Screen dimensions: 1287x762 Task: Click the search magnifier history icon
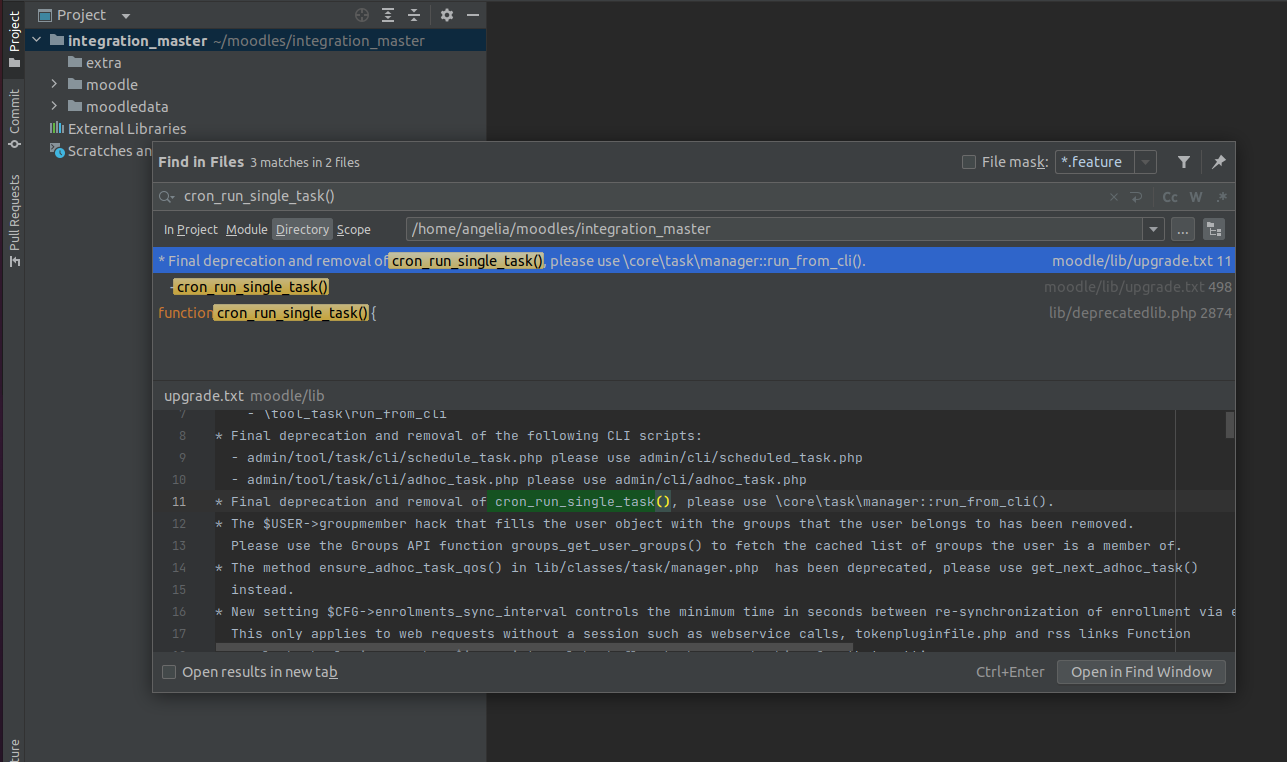168,197
